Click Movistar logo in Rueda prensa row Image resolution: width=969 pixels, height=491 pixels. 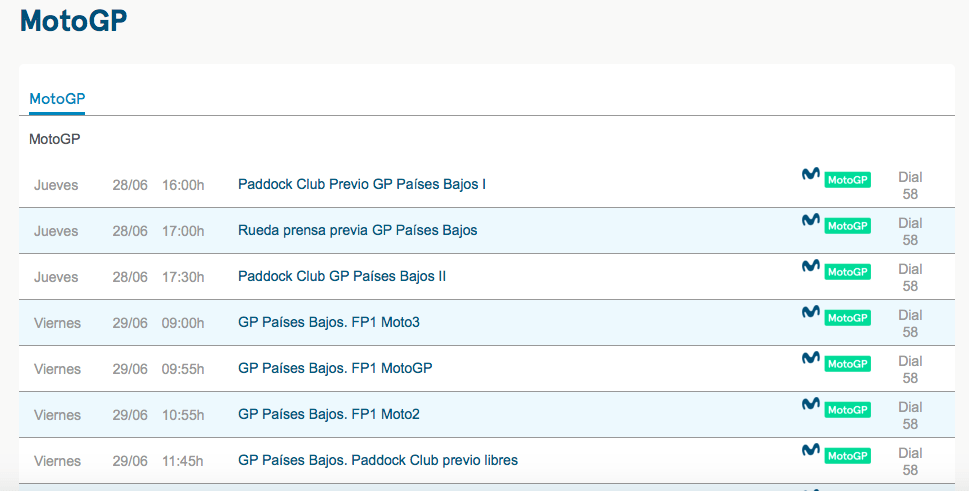pos(811,220)
